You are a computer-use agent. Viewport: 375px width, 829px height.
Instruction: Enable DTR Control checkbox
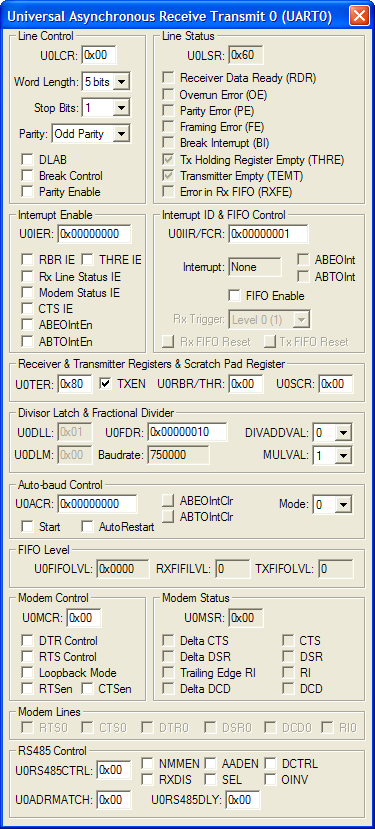27,641
